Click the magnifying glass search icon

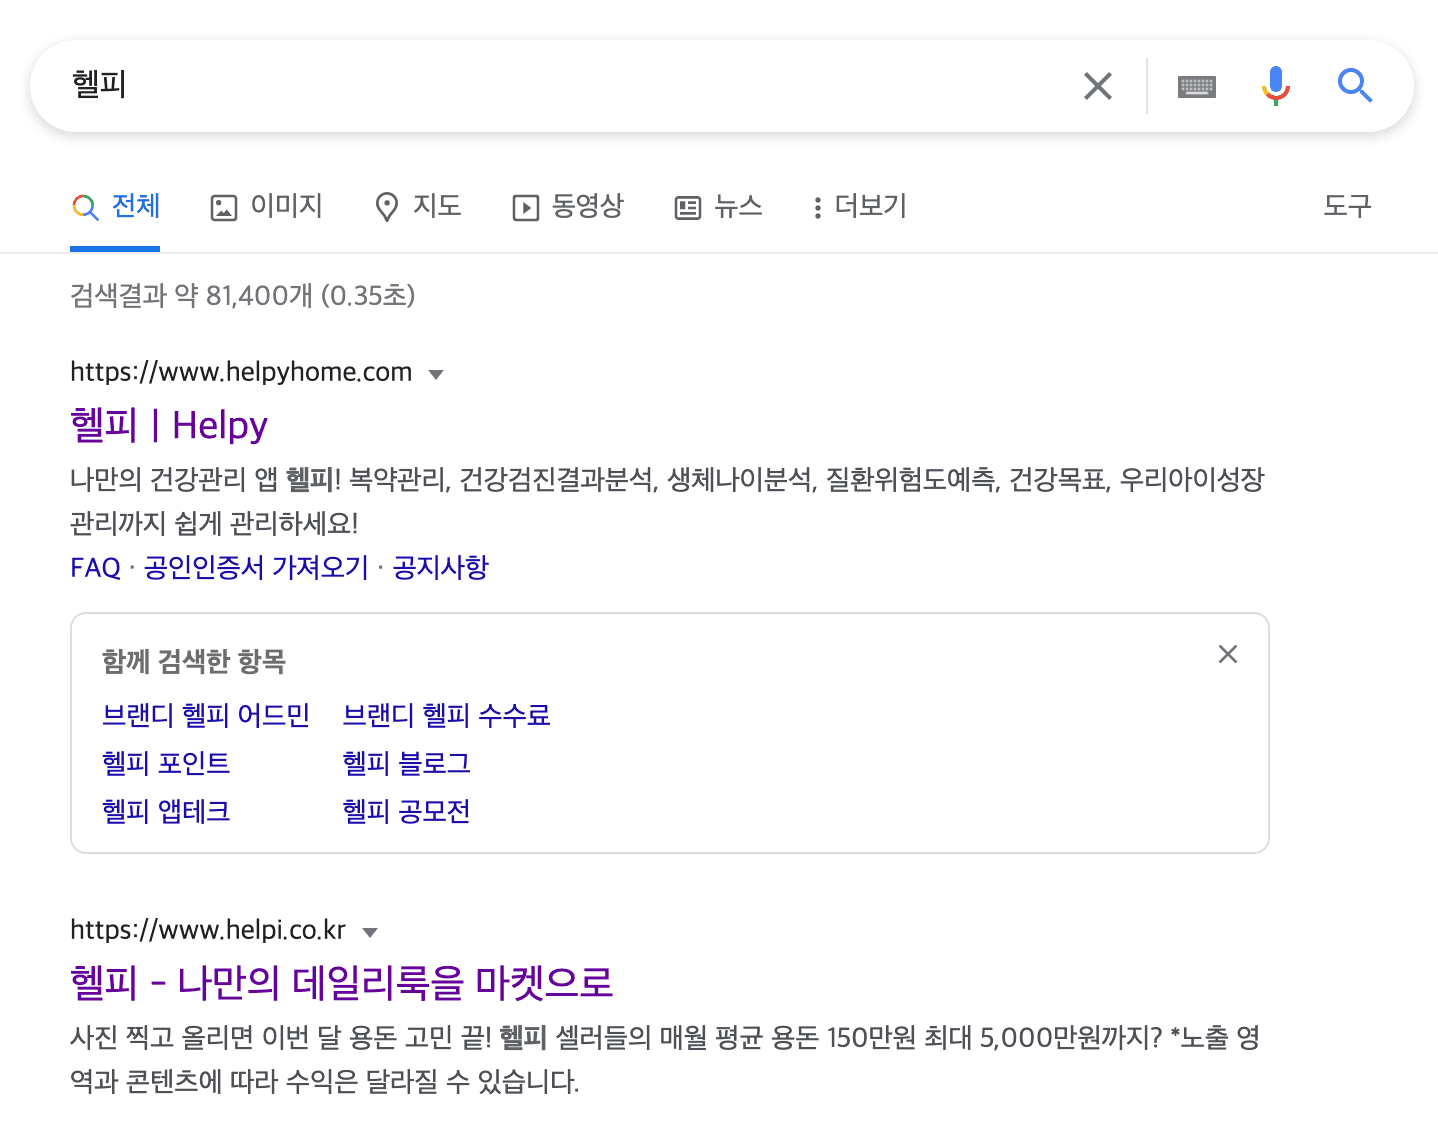pos(1355,86)
